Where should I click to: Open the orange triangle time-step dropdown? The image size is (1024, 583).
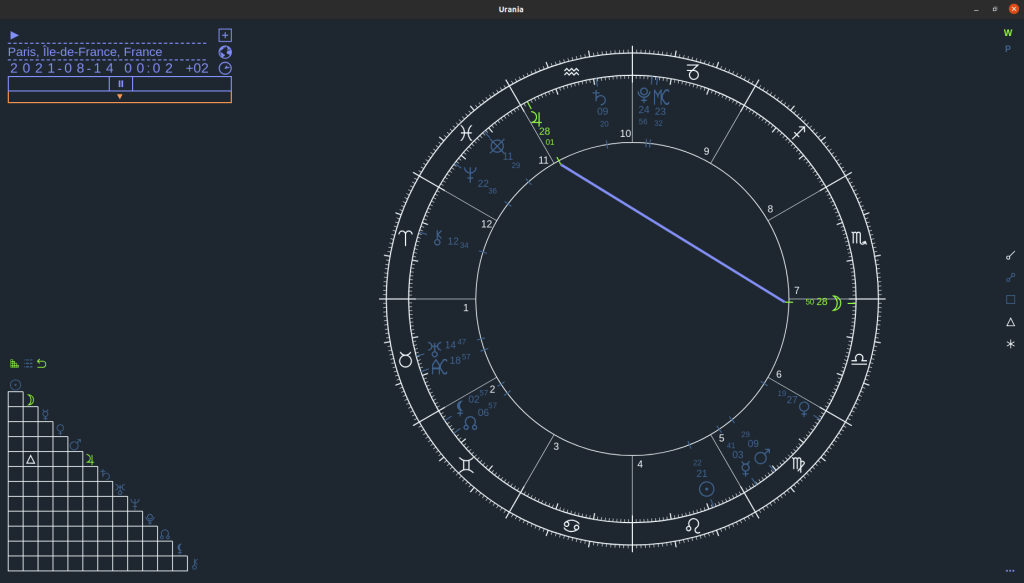[120, 95]
